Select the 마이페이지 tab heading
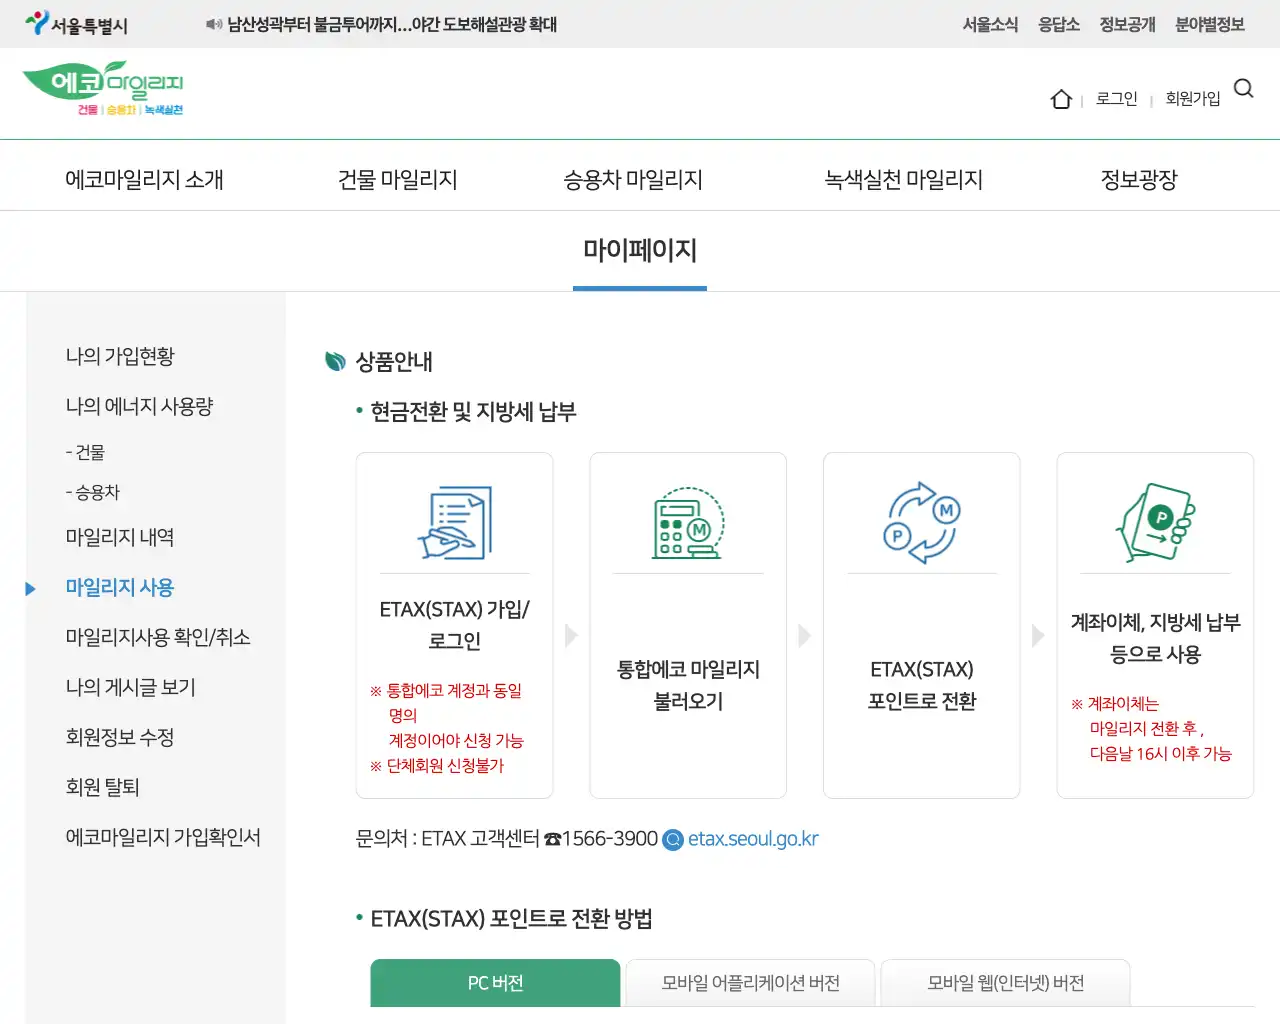This screenshot has width=1280, height=1024. point(640,250)
